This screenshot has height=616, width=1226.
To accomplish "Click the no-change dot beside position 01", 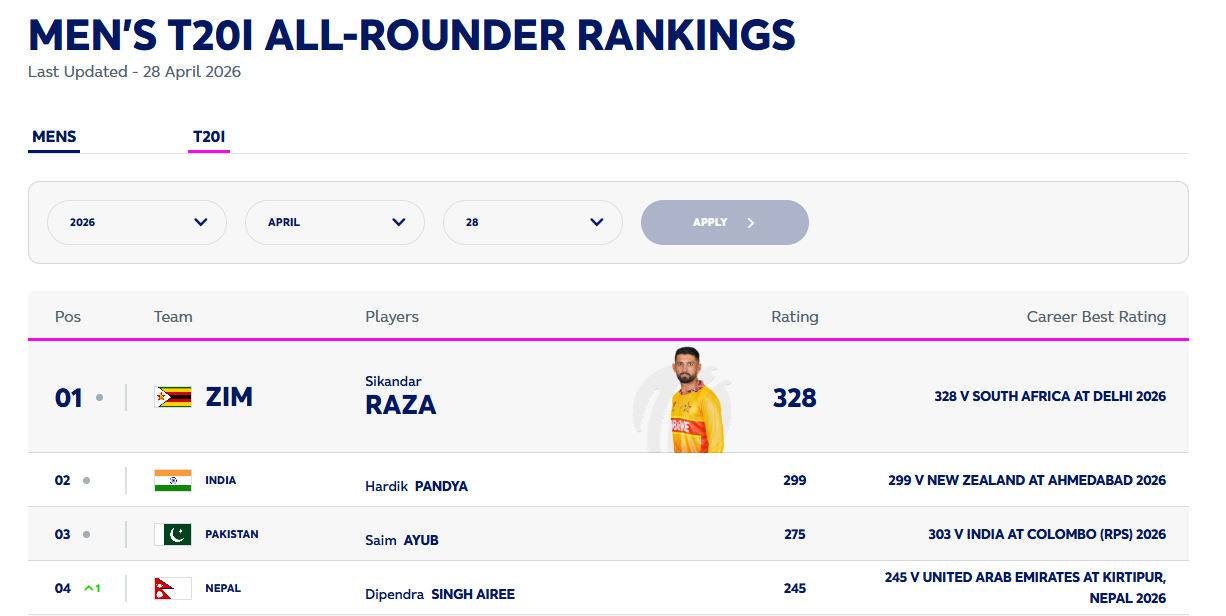I will point(99,398).
